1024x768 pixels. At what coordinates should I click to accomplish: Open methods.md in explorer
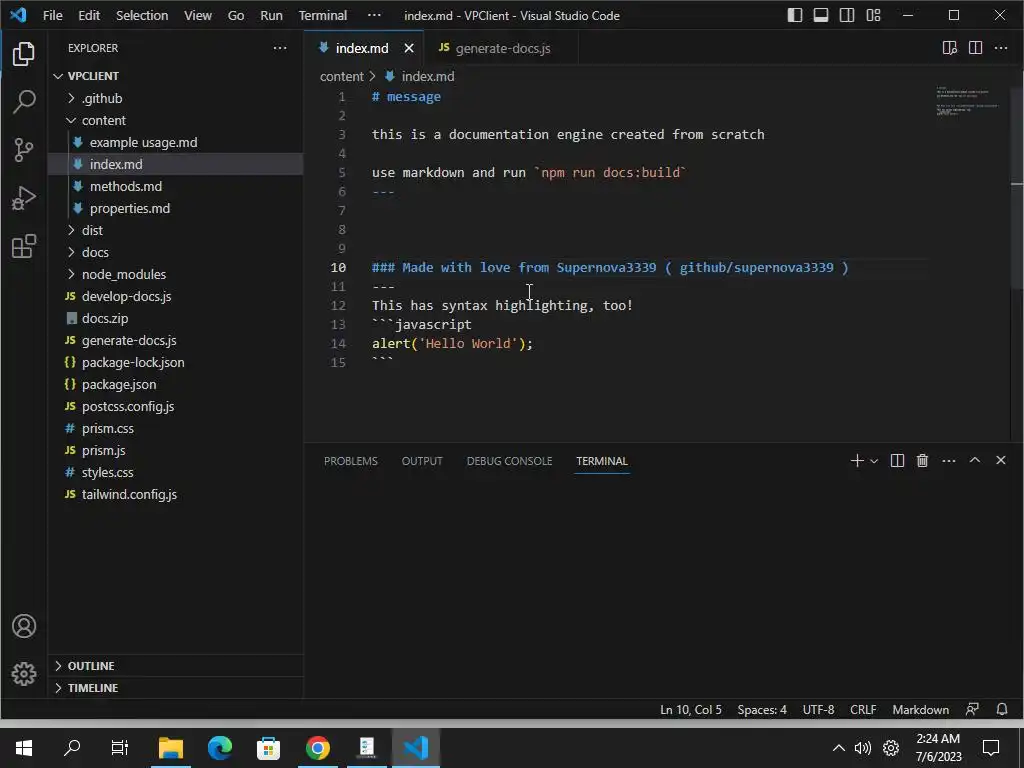point(176,186)
